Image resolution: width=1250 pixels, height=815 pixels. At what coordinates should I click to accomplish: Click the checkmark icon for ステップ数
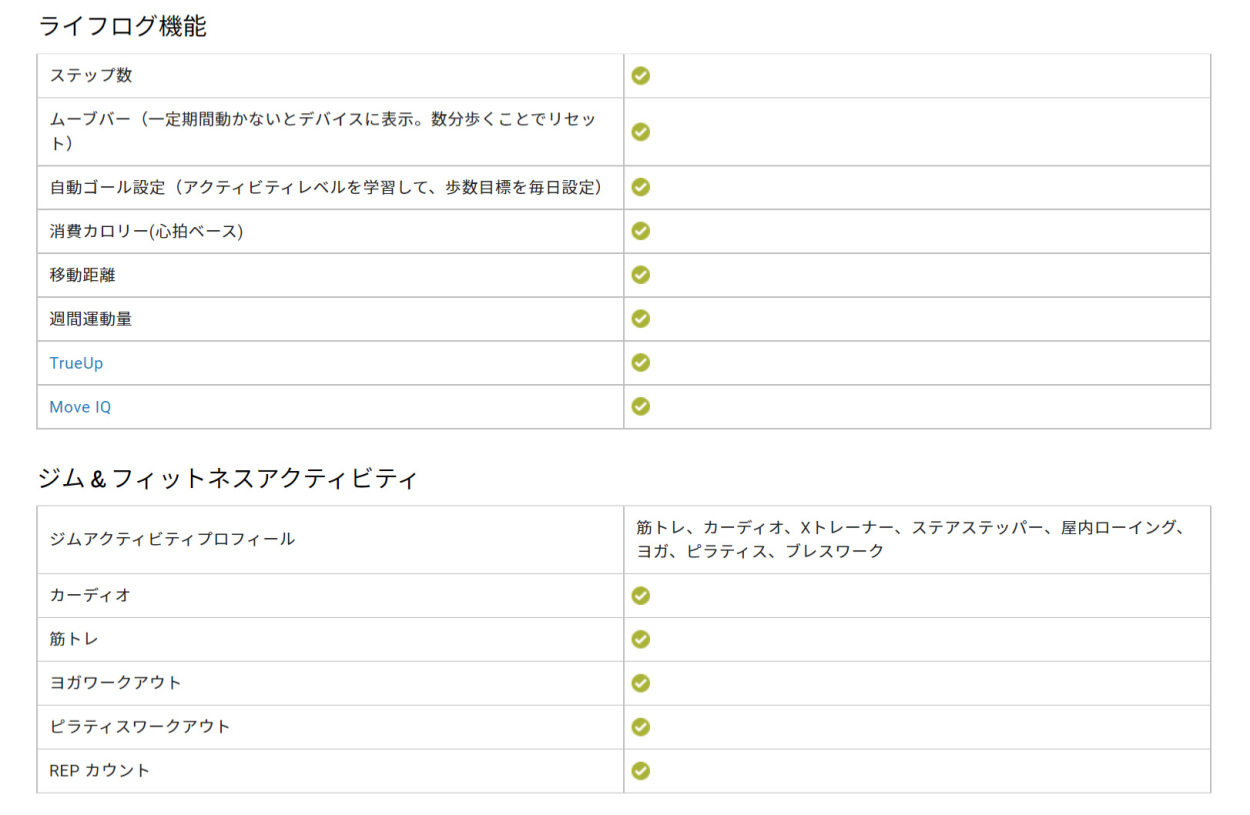(641, 76)
